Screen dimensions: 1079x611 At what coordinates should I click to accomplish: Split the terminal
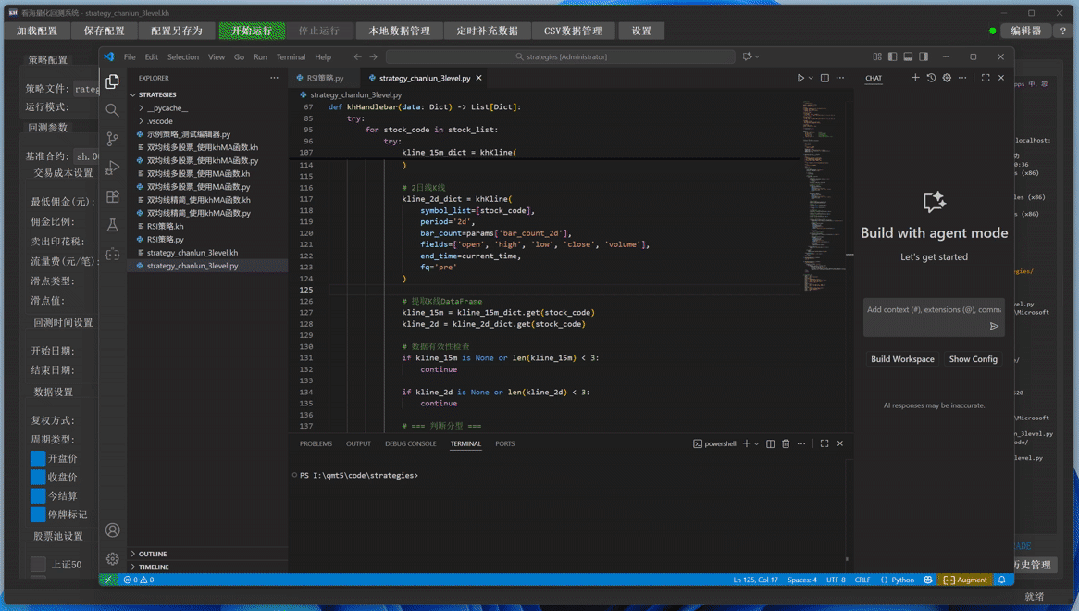(x=771, y=444)
